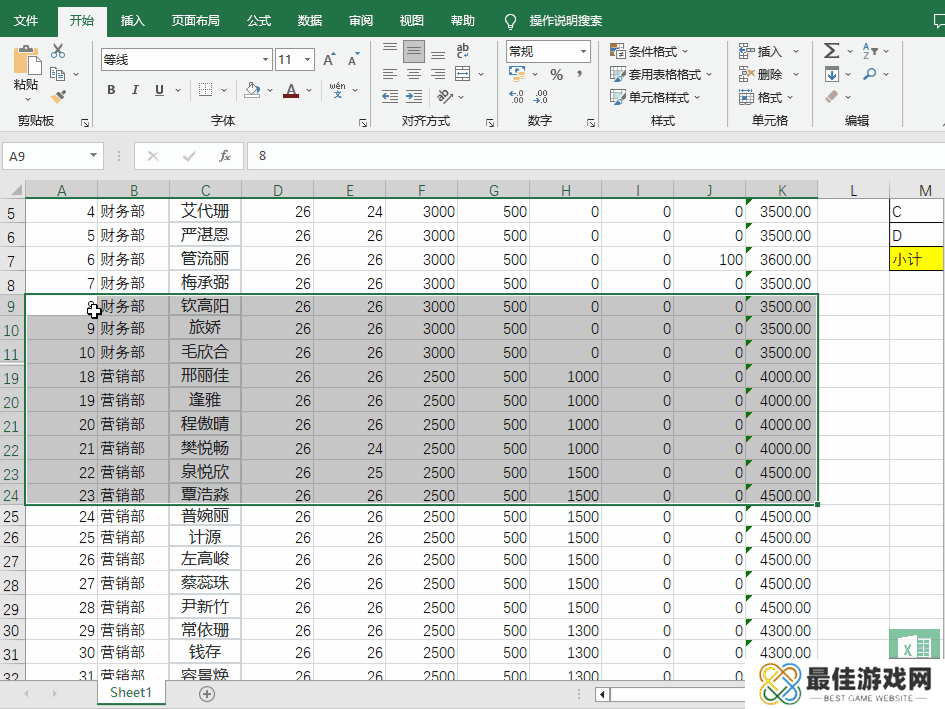
Task: Click the font color red A swatch
Action: [x=291, y=90]
